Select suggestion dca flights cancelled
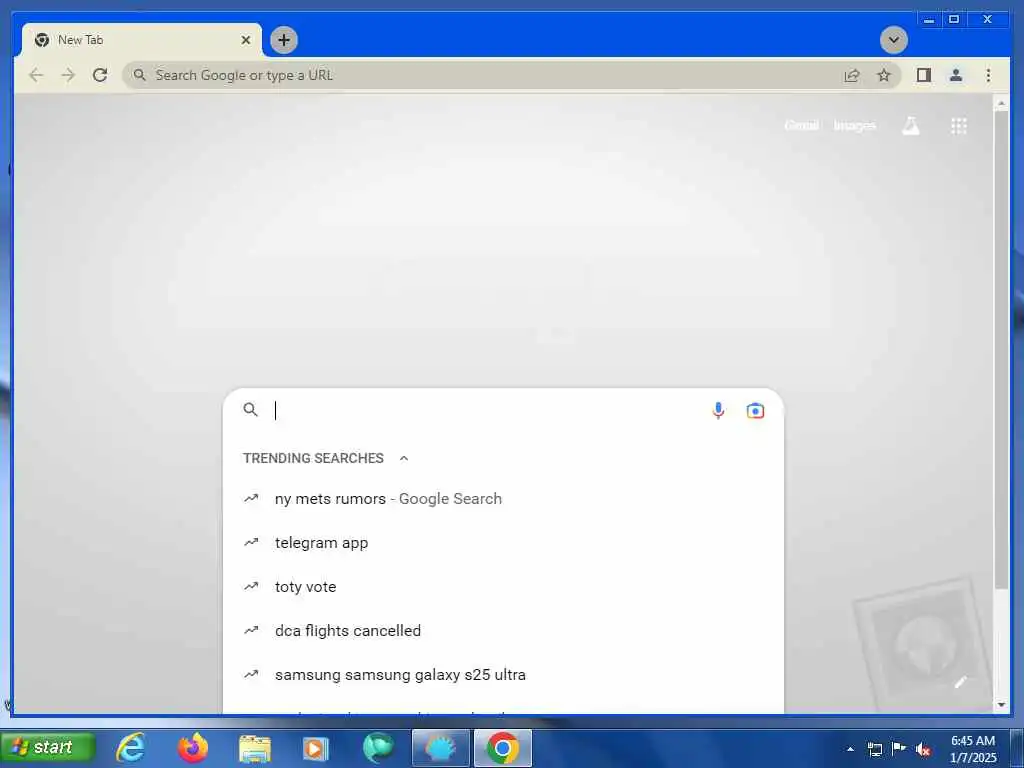The image size is (1024, 768). [503, 630]
